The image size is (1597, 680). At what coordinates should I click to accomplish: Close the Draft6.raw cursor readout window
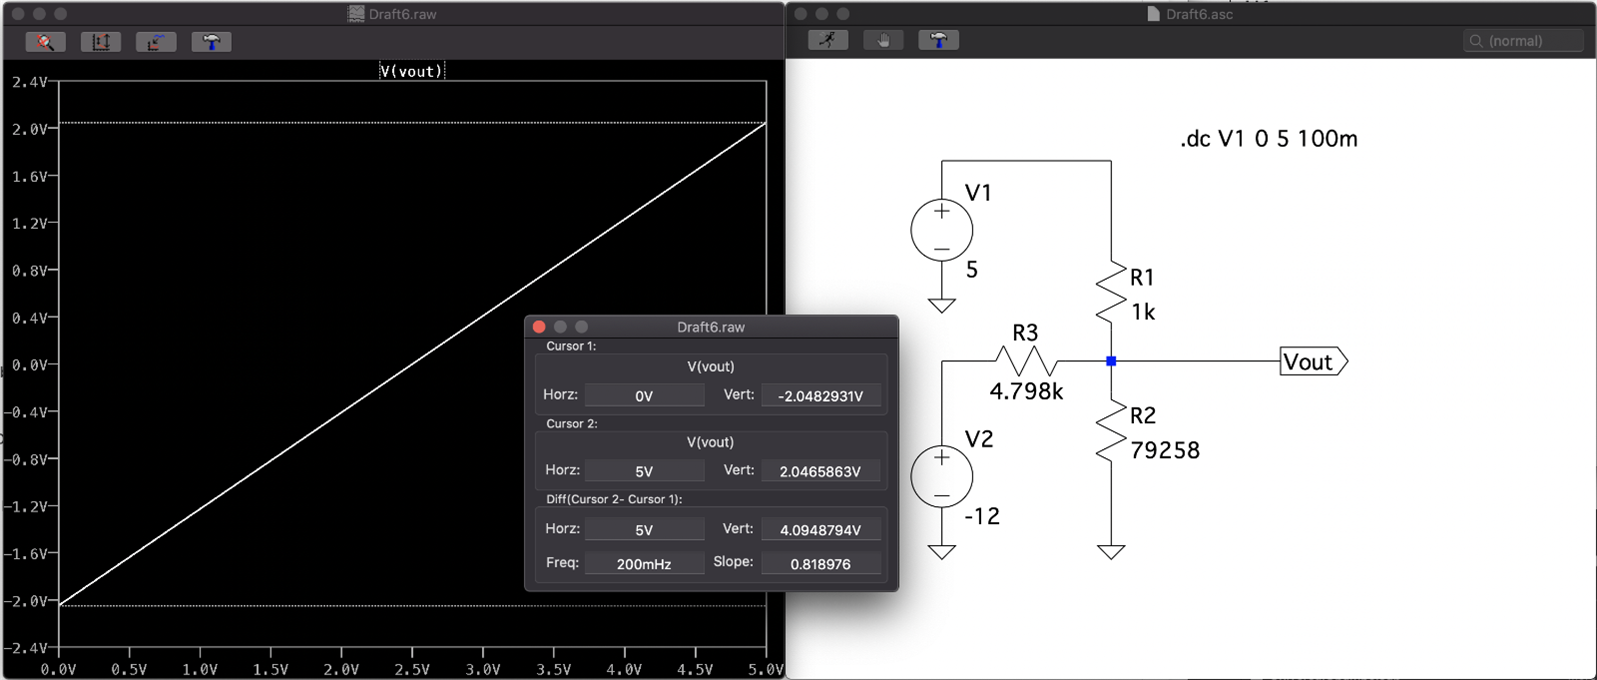pos(539,327)
